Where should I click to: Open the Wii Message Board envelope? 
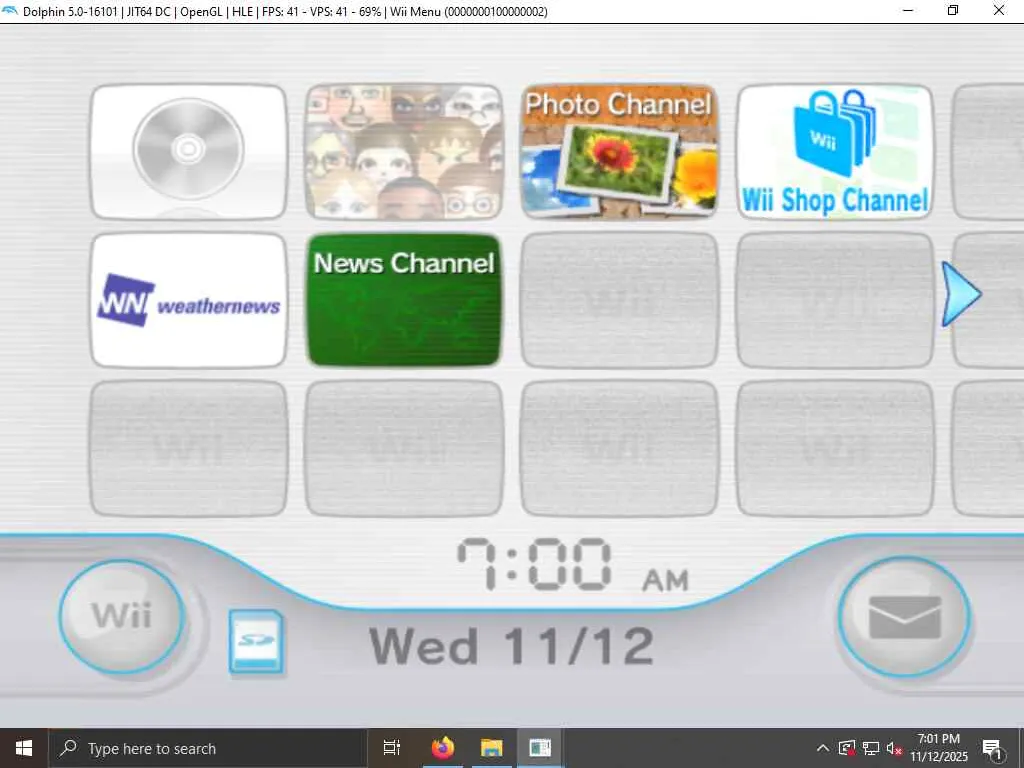click(x=904, y=617)
